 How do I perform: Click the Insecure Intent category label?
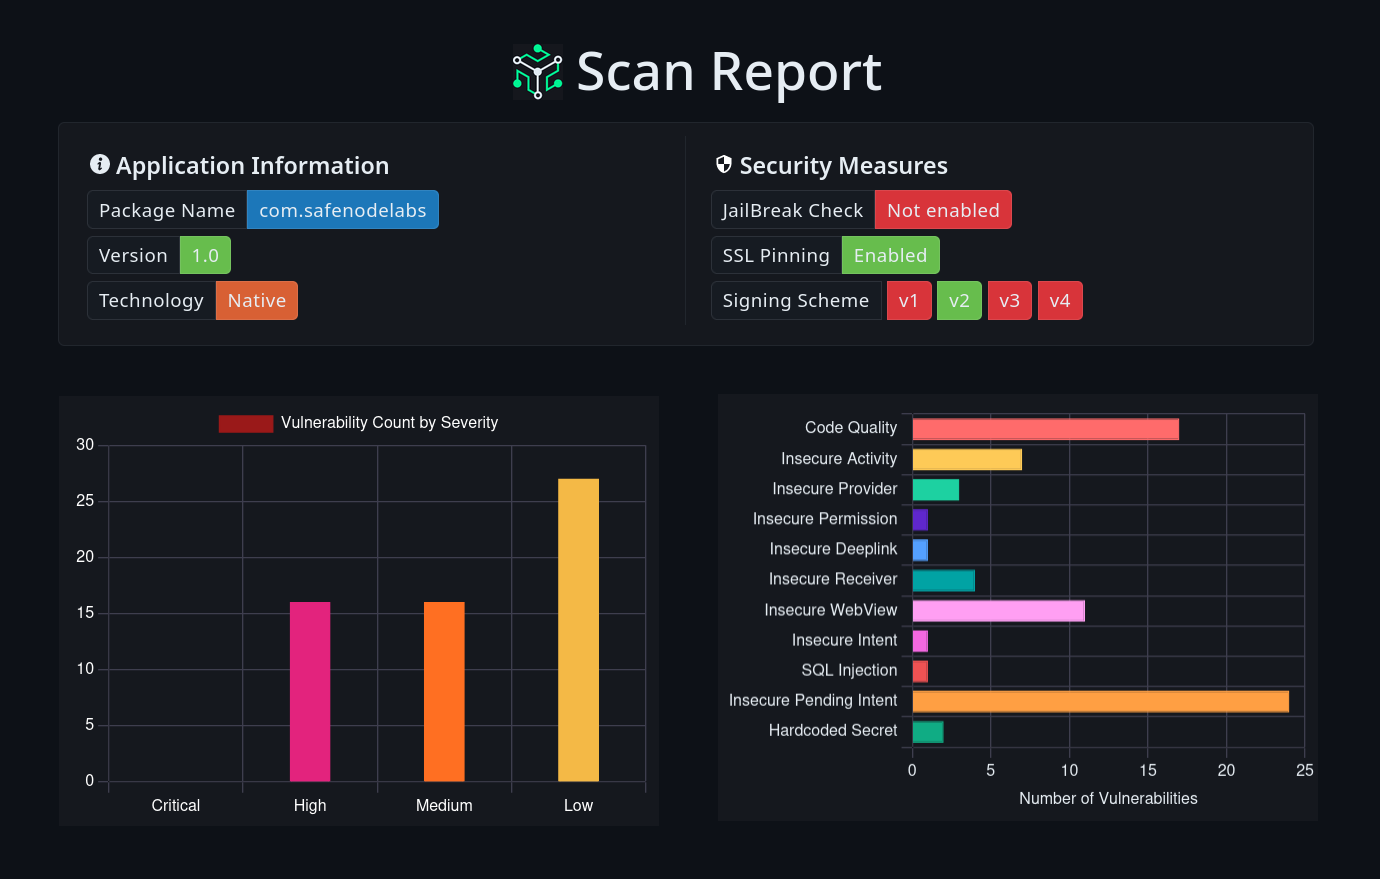(845, 640)
